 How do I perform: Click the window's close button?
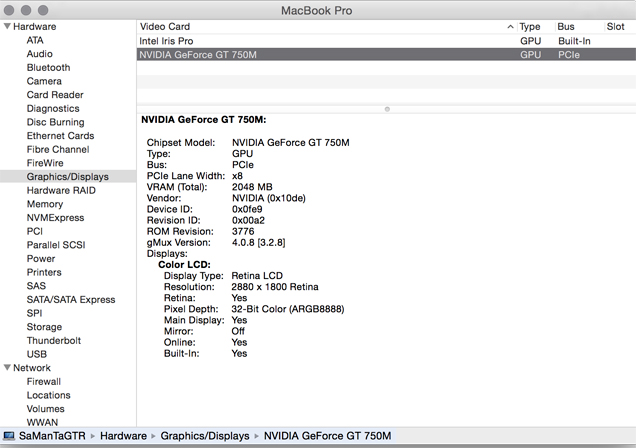tap(9, 10)
